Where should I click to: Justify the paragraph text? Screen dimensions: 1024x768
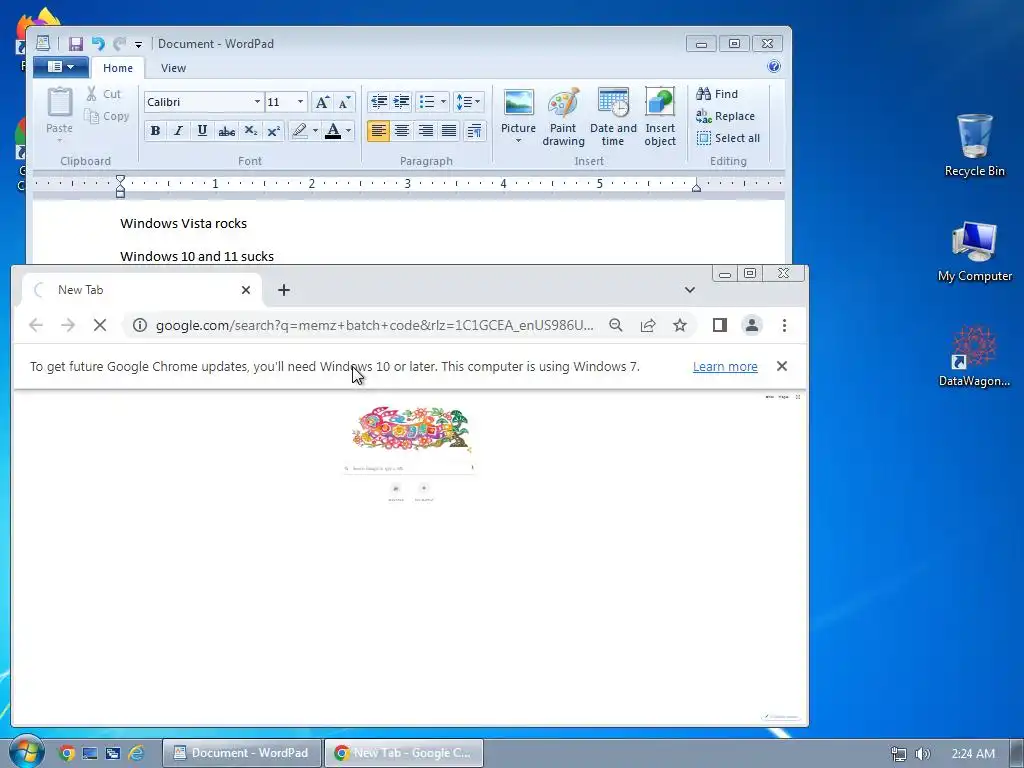[449, 131]
